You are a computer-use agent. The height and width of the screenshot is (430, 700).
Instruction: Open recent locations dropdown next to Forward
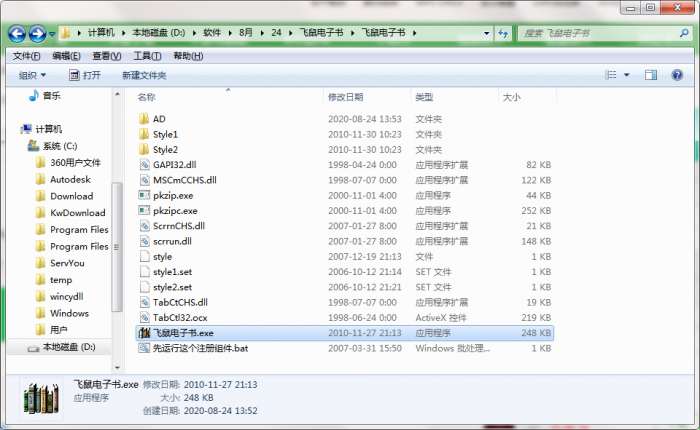coord(52,34)
